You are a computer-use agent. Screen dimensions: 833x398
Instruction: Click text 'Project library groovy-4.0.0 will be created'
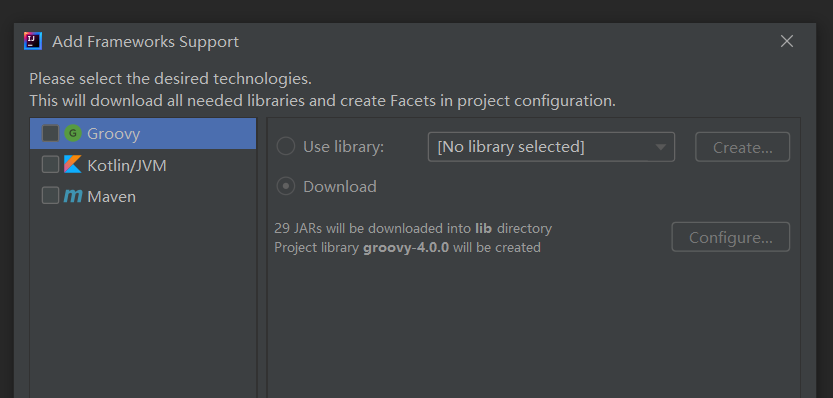click(x=407, y=248)
